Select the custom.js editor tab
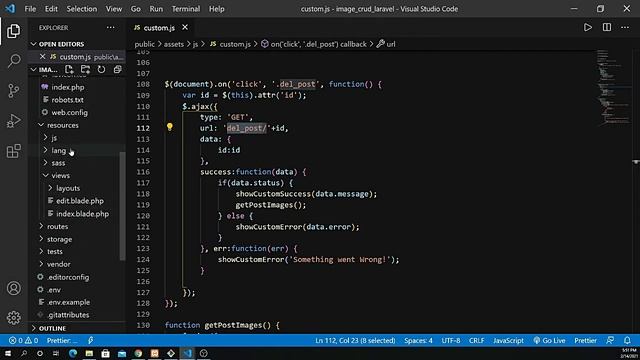The image size is (640, 360). 159,27
